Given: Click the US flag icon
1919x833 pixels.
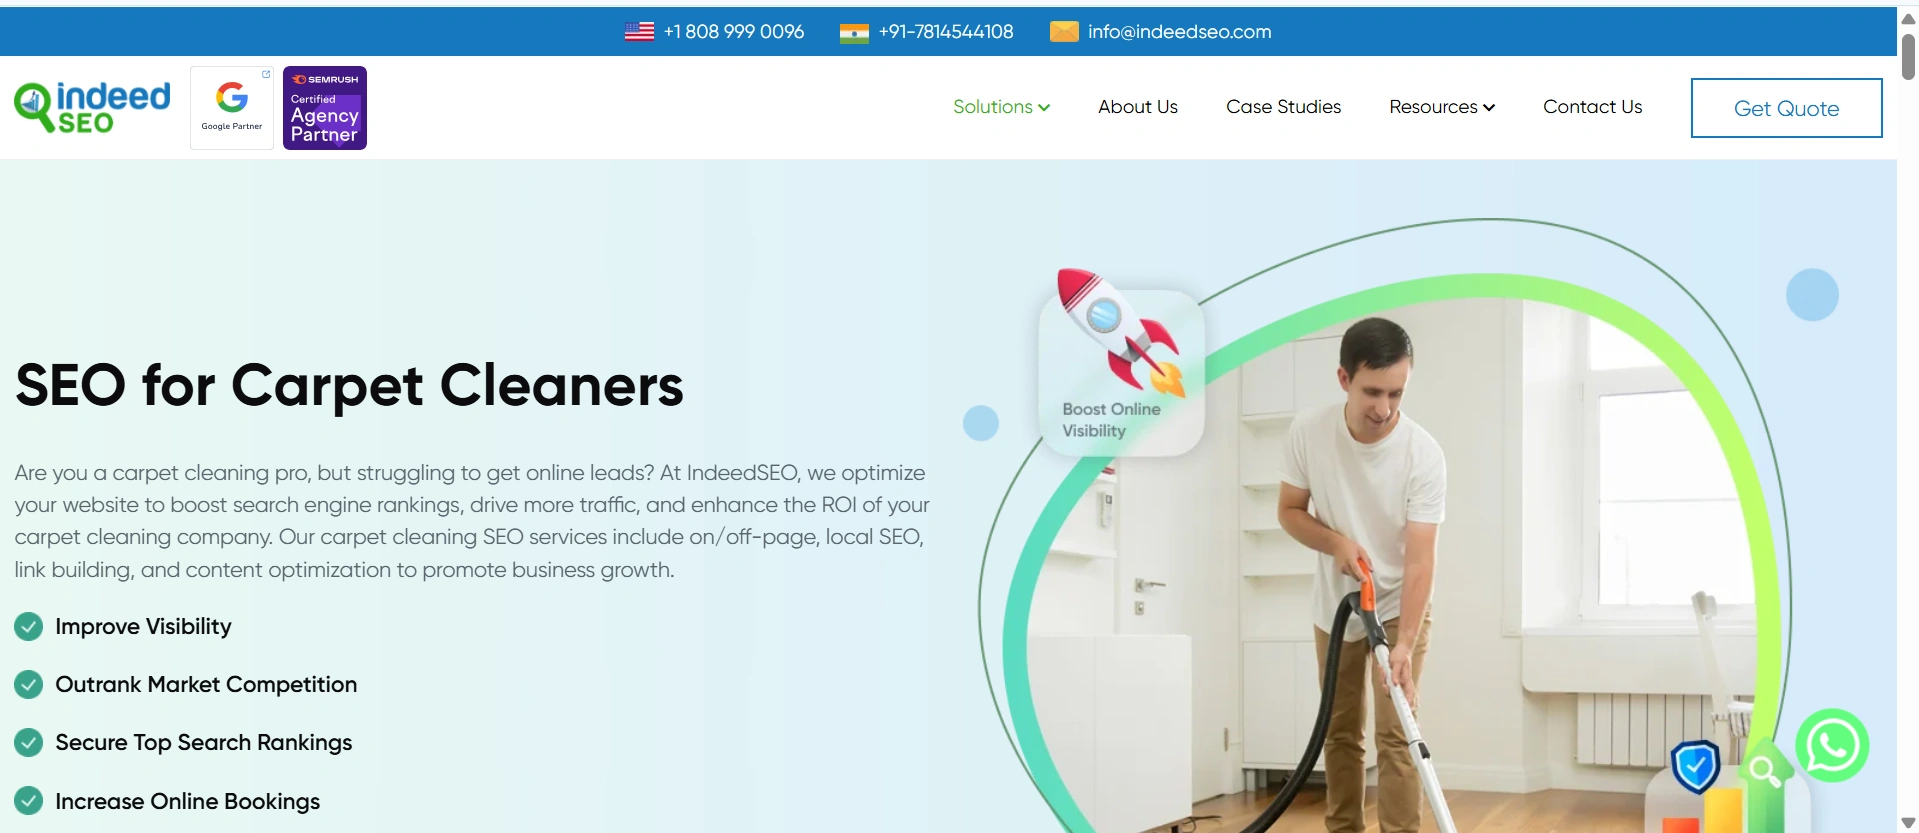Looking at the screenshot, I should [x=639, y=32].
